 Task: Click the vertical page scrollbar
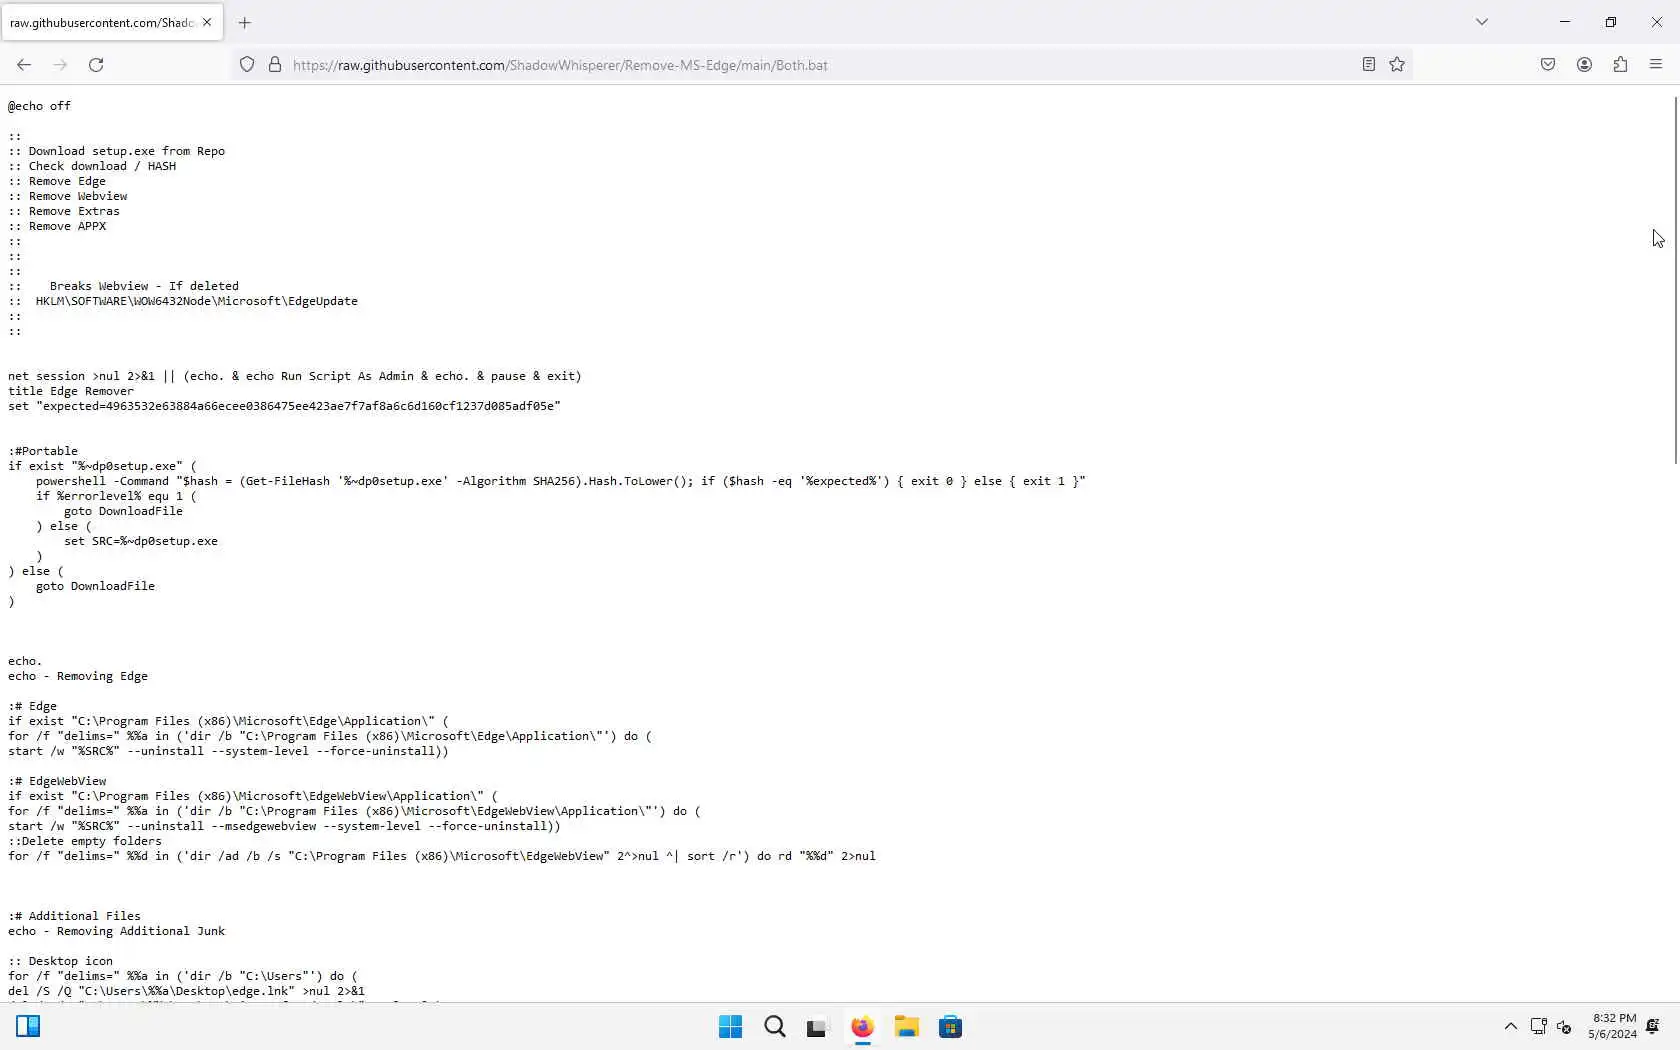(x=1675, y=280)
